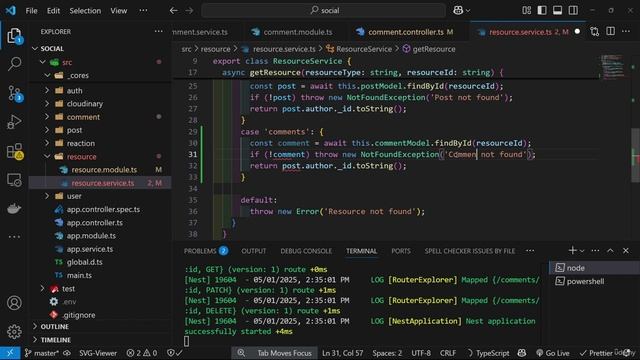The image size is (640, 360).
Task: Go back in navigation history
Action: (173, 11)
